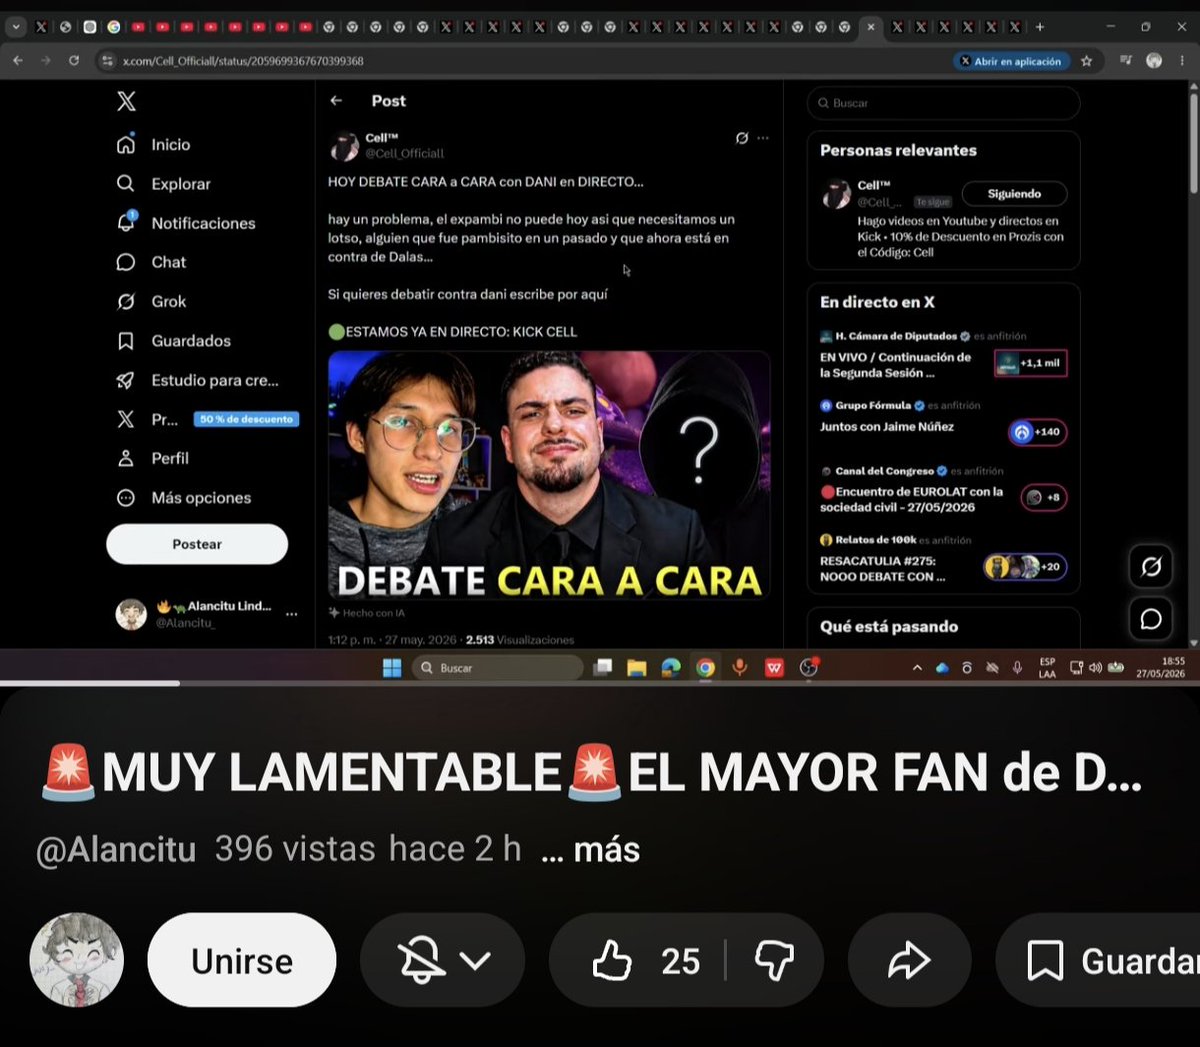Open Chrome from the taskbar
The image size is (1200, 1047).
705,668
